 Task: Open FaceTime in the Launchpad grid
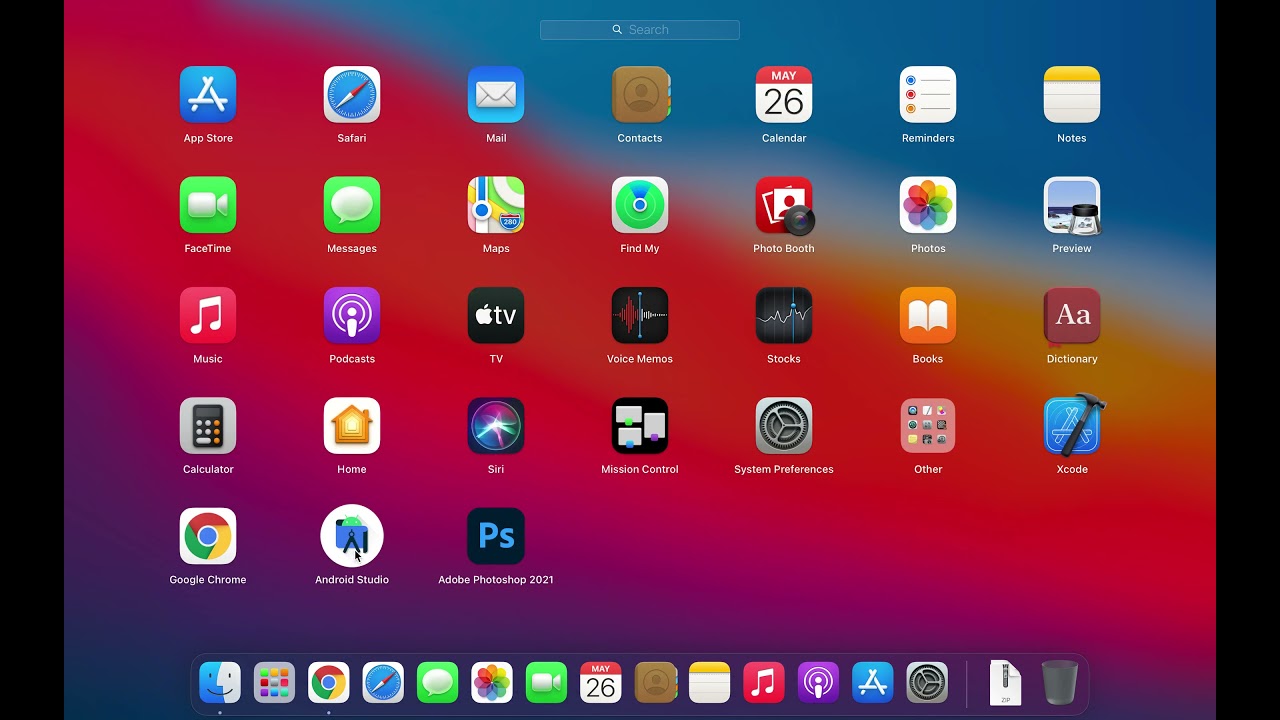click(208, 205)
